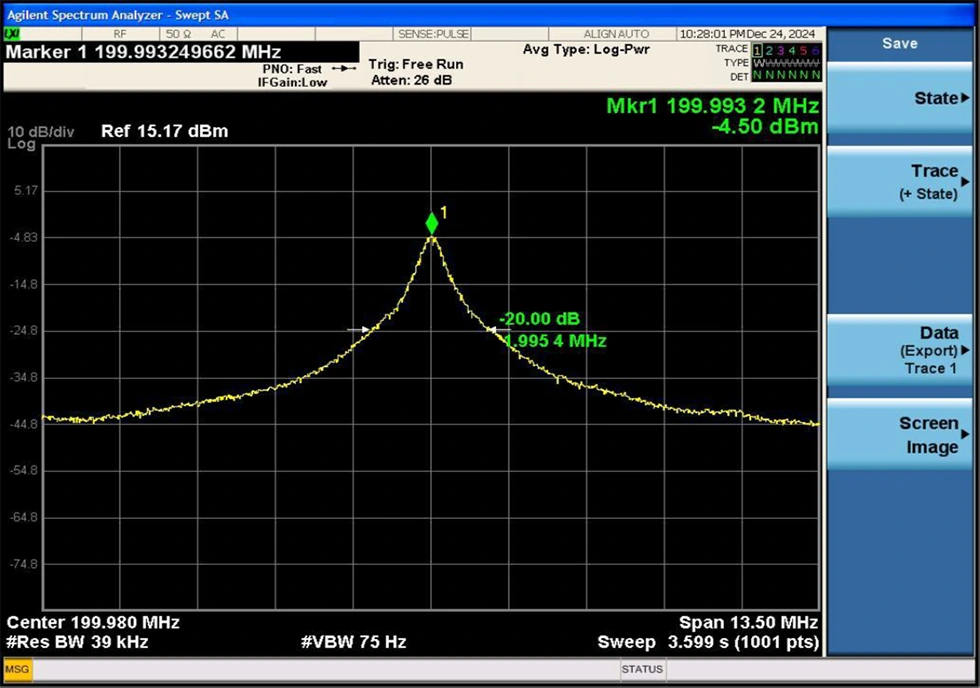The height and width of the screenshot is (688, 980).
Task: Click the PNO: Fast setting
Action: (292, 69)
